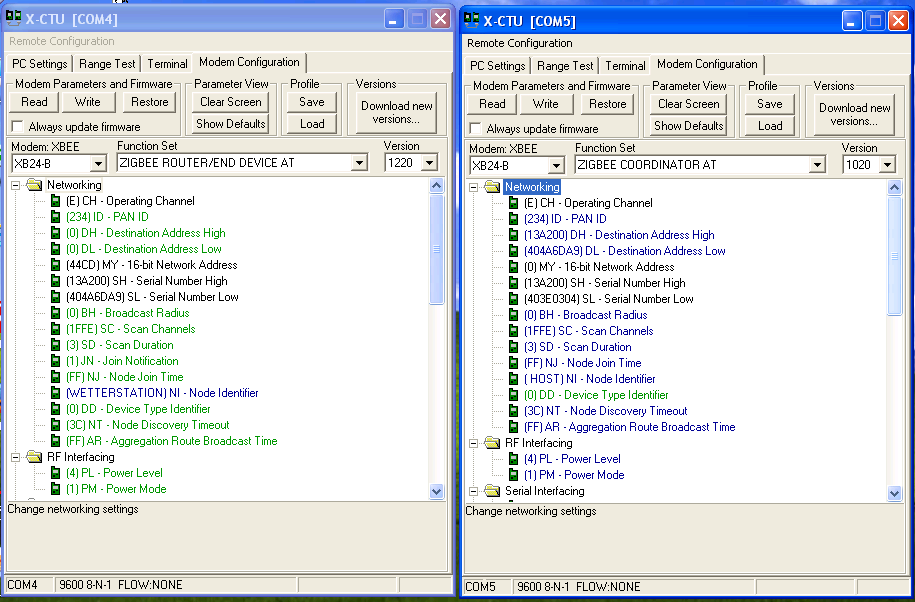Click Download new versions in COM5 window
This screenshot has width=915, height=602.
tap(855, 114)
